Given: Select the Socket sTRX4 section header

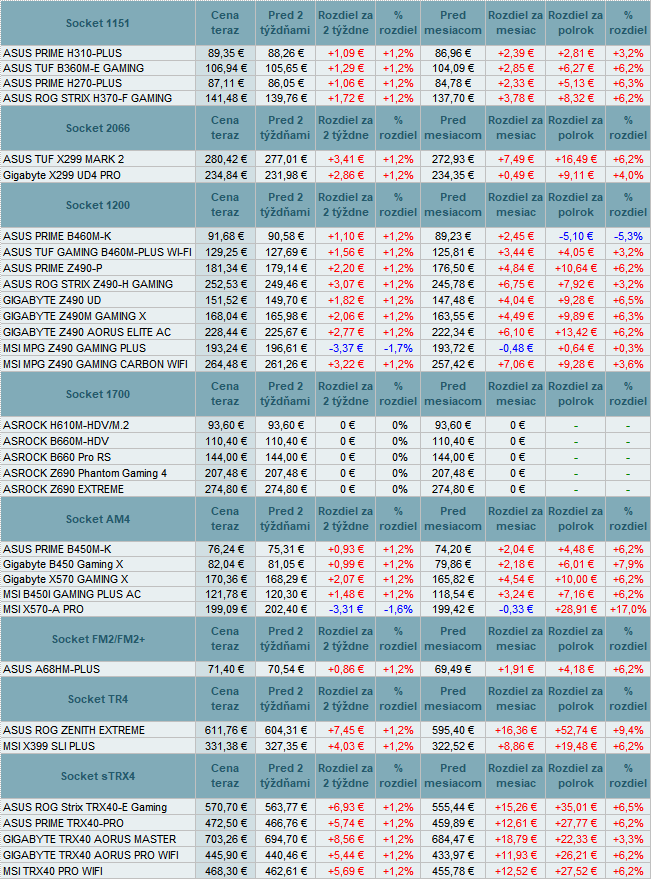Looking at the screenshot, I should coord(97,776).
